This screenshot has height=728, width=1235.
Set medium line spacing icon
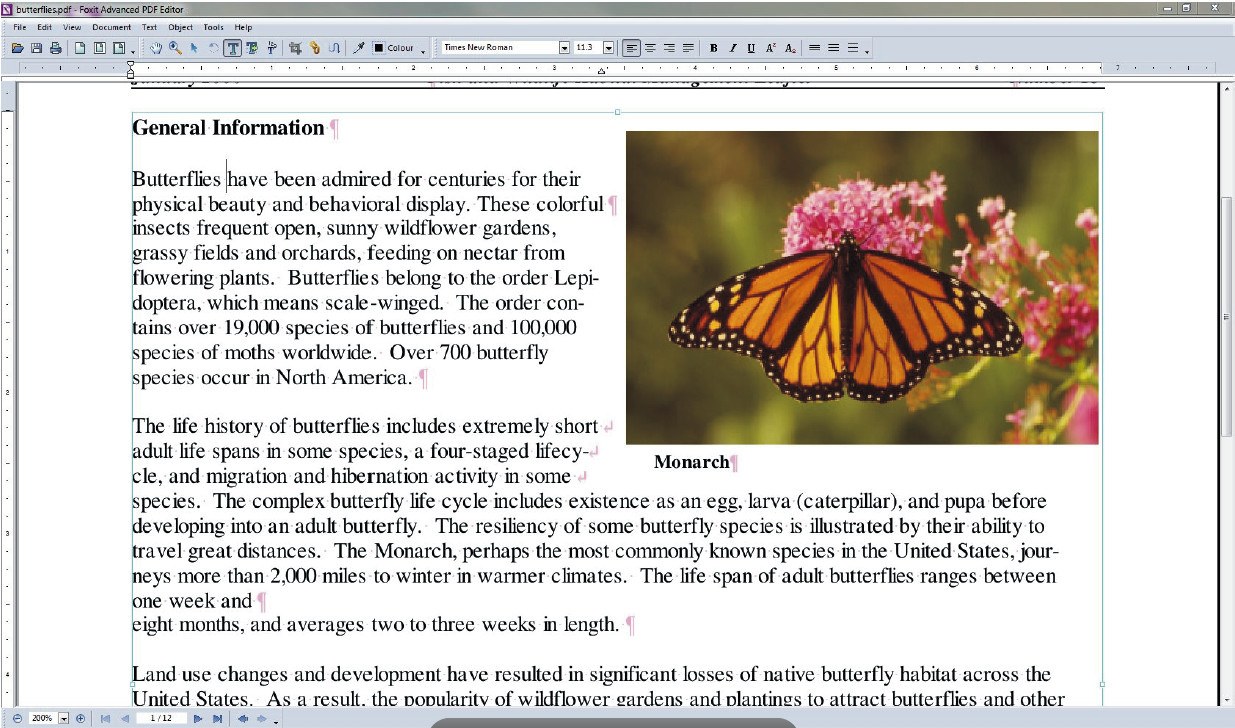833,48
